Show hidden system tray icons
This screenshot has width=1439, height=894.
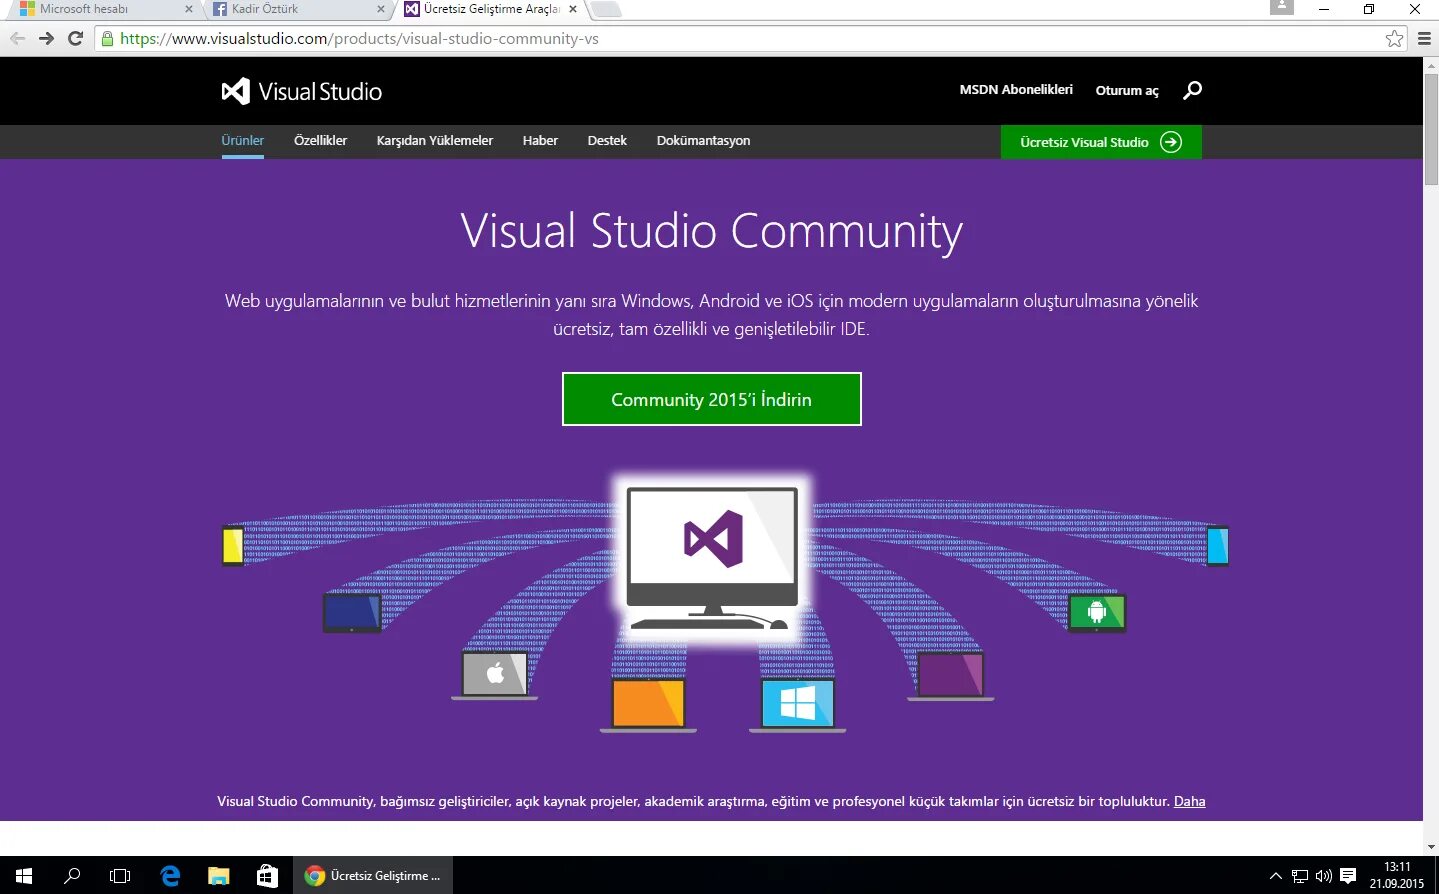pyautogui.click(x=1275, y=876)
